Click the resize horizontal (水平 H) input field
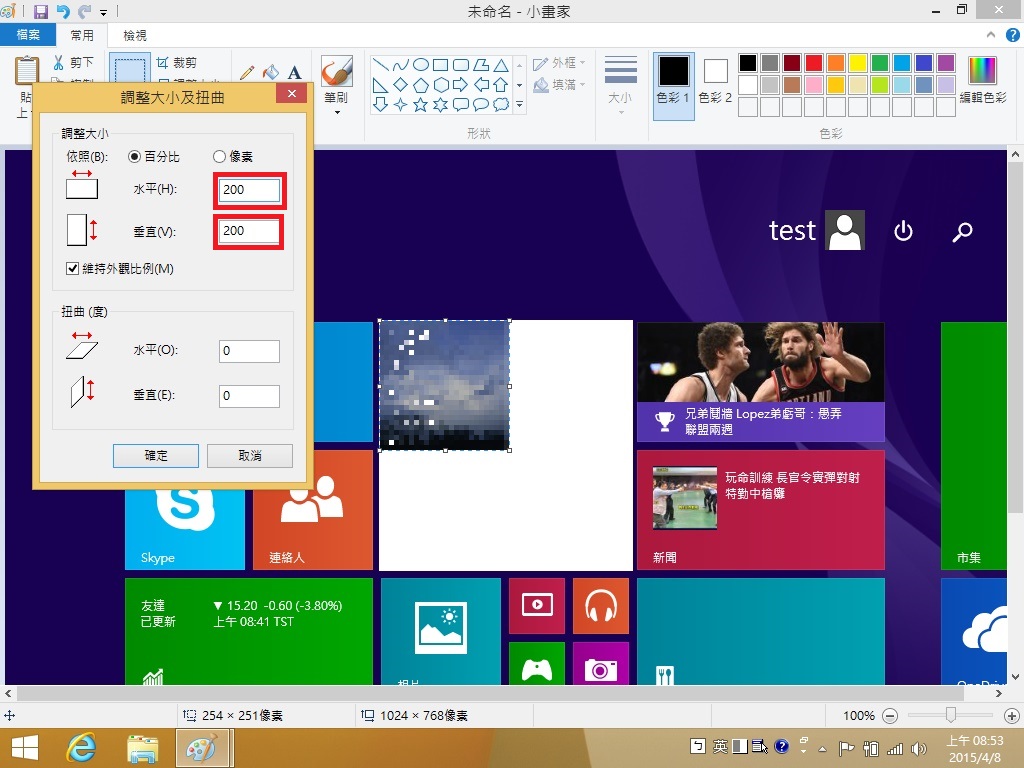 coord(249,190)
